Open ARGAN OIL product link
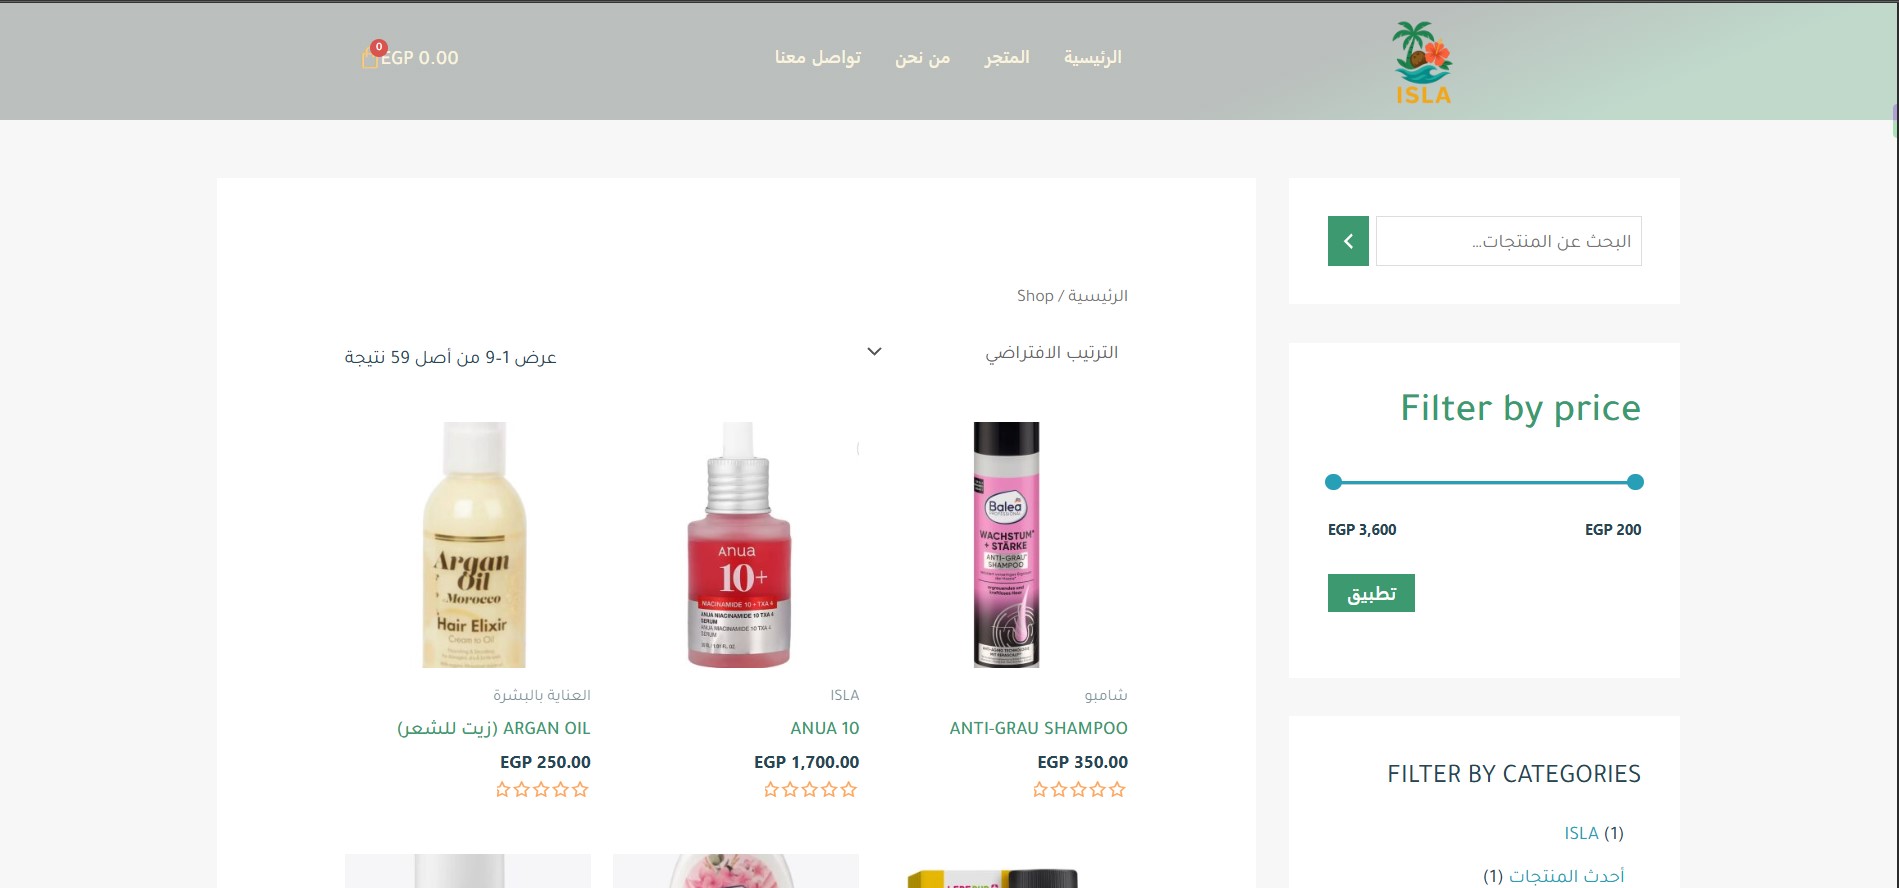 pos(494,728)
